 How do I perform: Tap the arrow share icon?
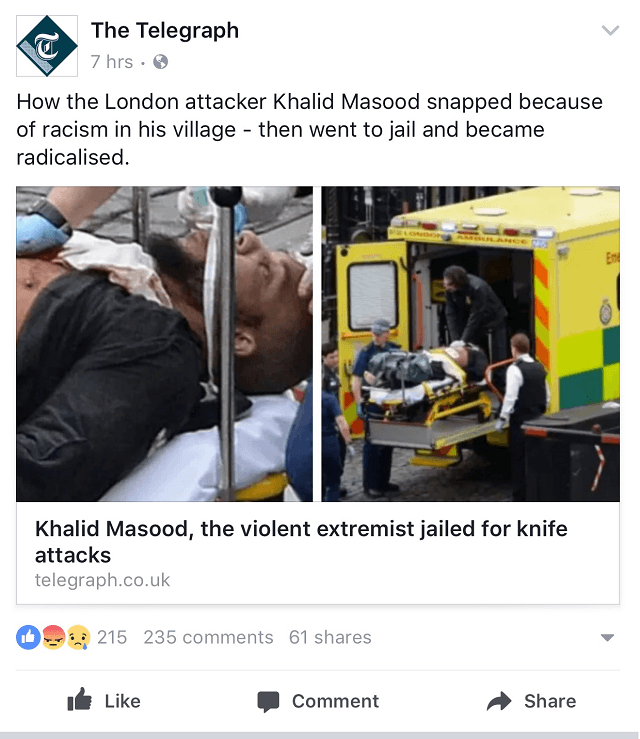tap(499, 701)
